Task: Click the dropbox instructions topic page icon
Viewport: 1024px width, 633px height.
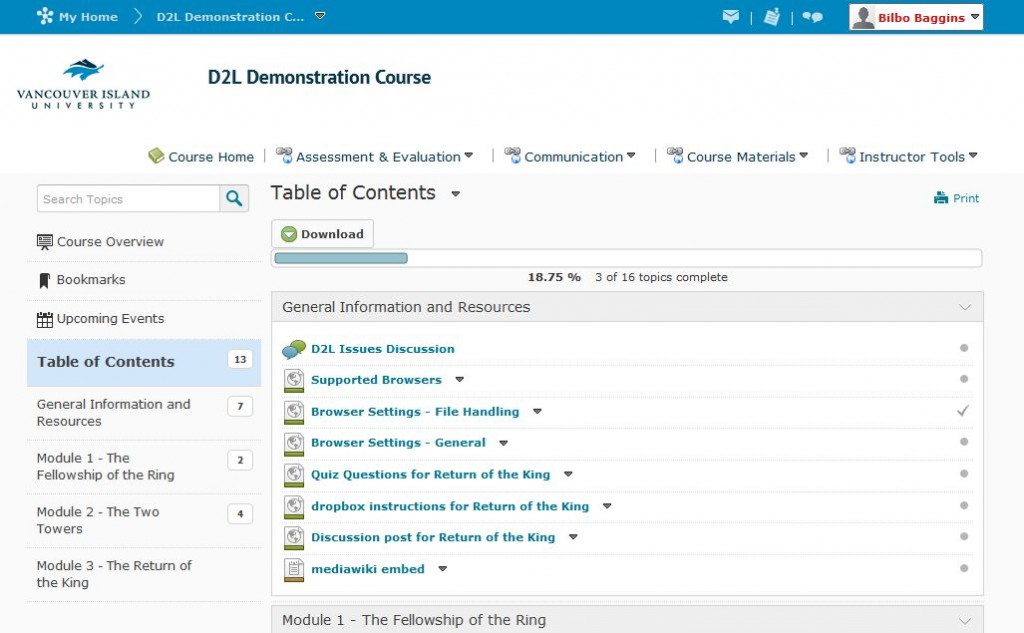Action: 294,506
